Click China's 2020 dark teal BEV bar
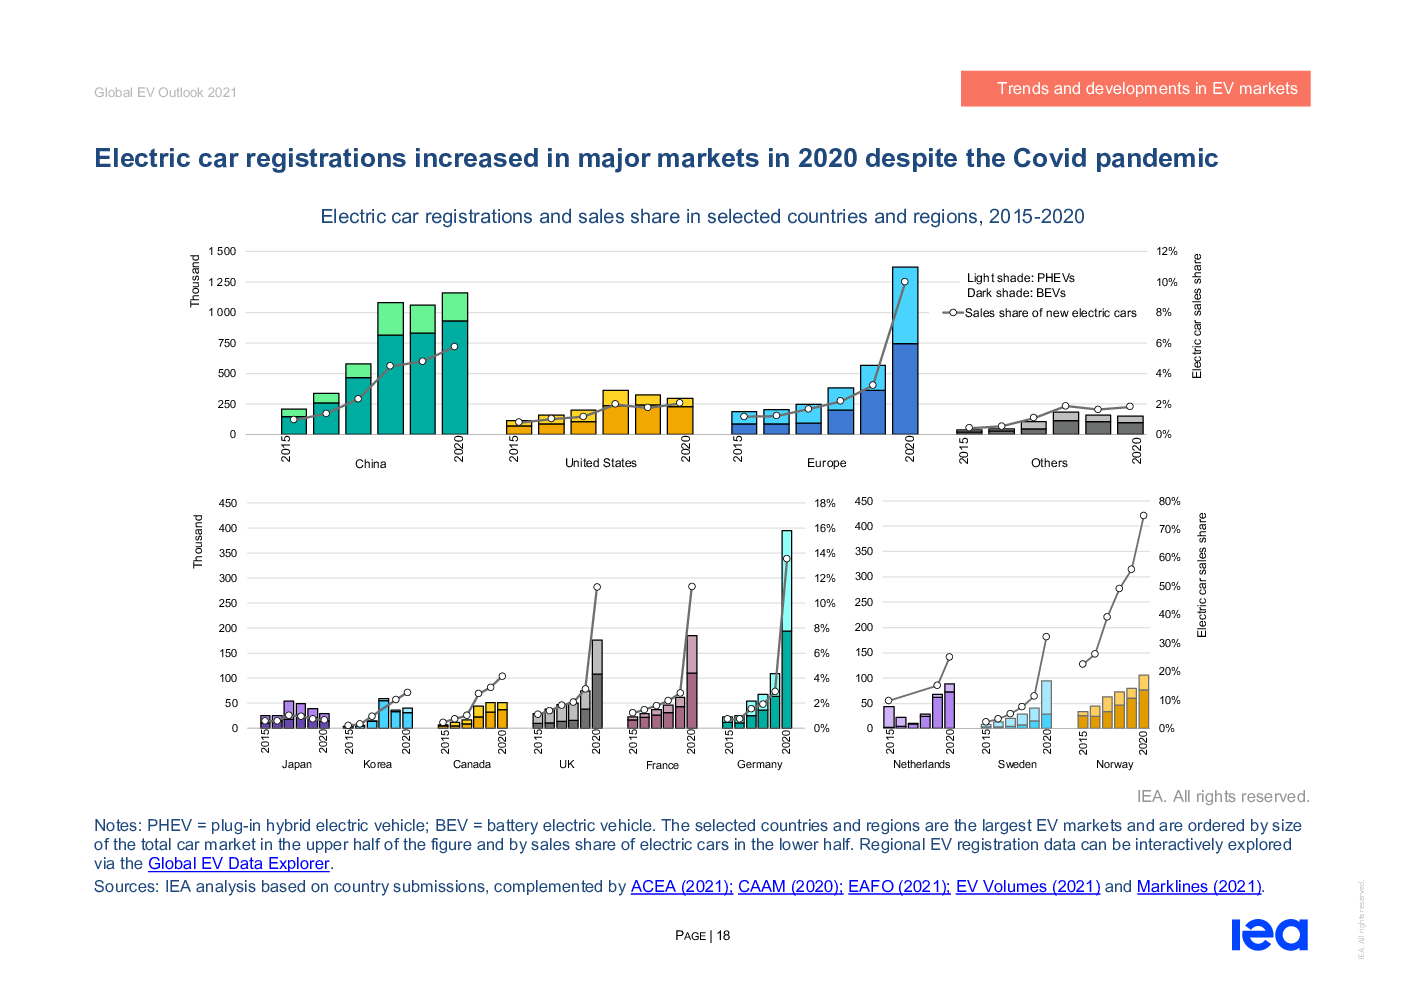The width and height of the screenshot is (1403, 992). pyautogui.click(x=455, y=378)
